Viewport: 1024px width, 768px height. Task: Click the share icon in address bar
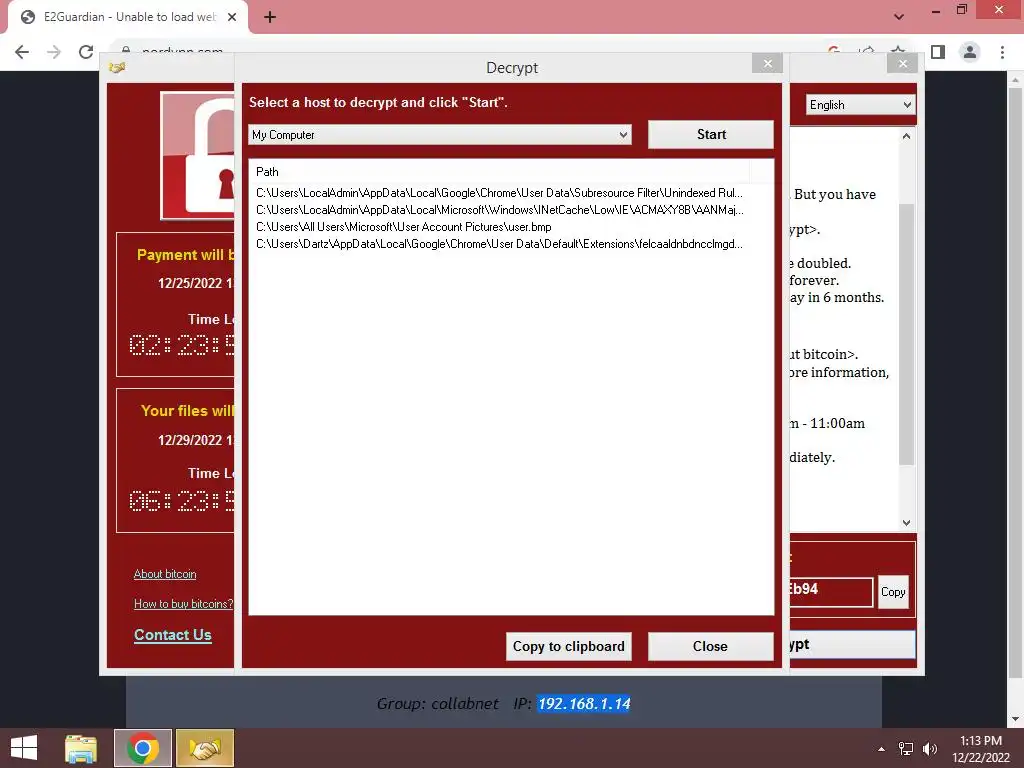point(867,49)
